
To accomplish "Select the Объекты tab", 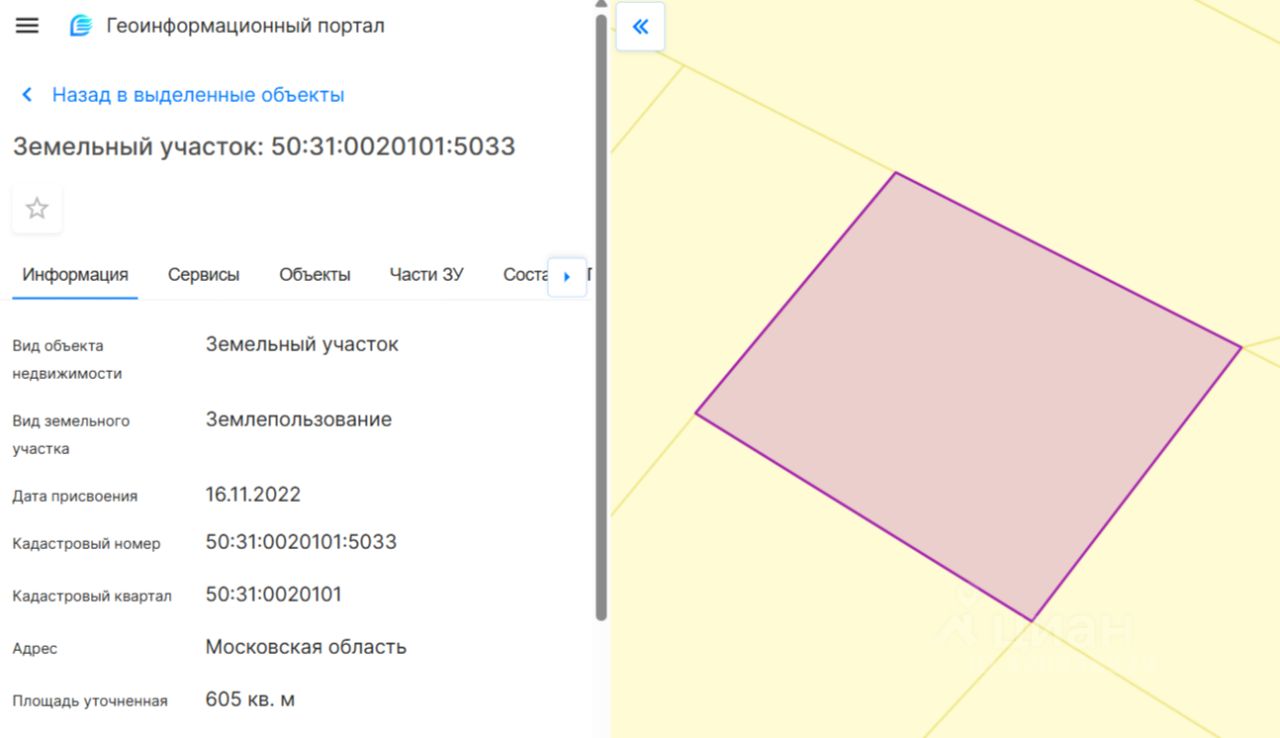I will click(x=314, y=274).
